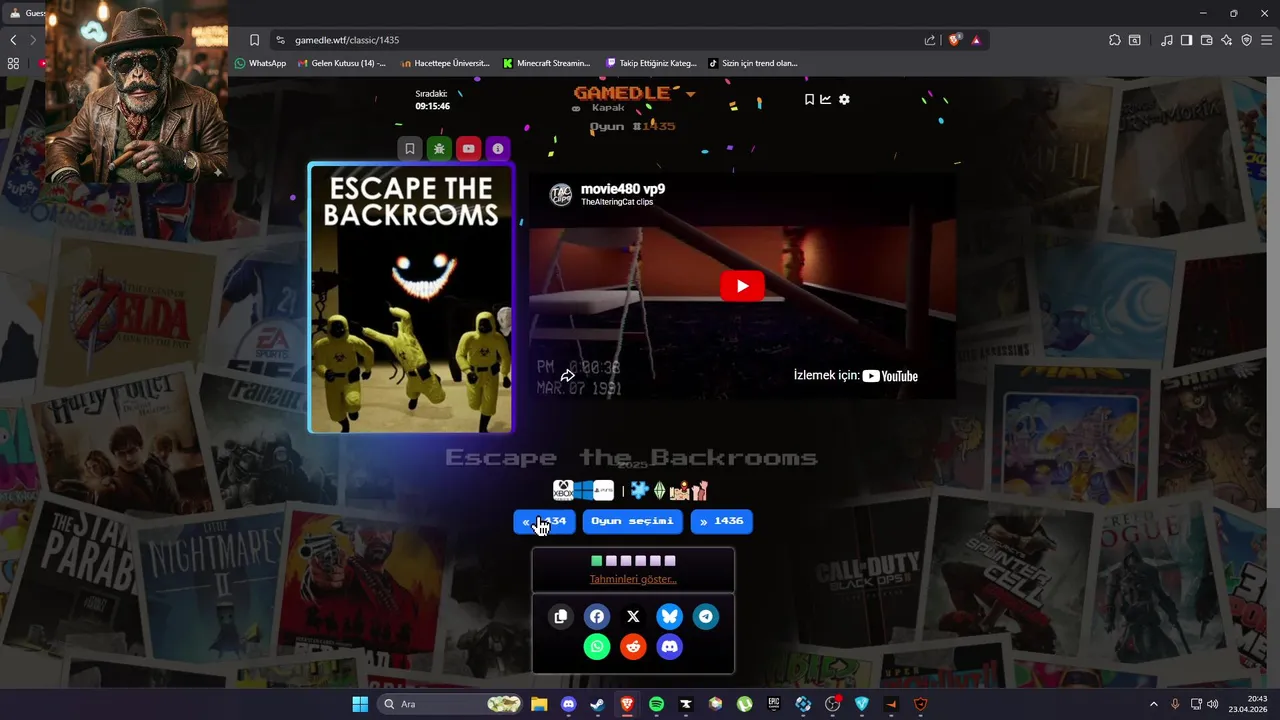Image resolution: width=1280 pixels, height=720 pixels.
Task: Share result on Telegram
Action: pos(706,617)
